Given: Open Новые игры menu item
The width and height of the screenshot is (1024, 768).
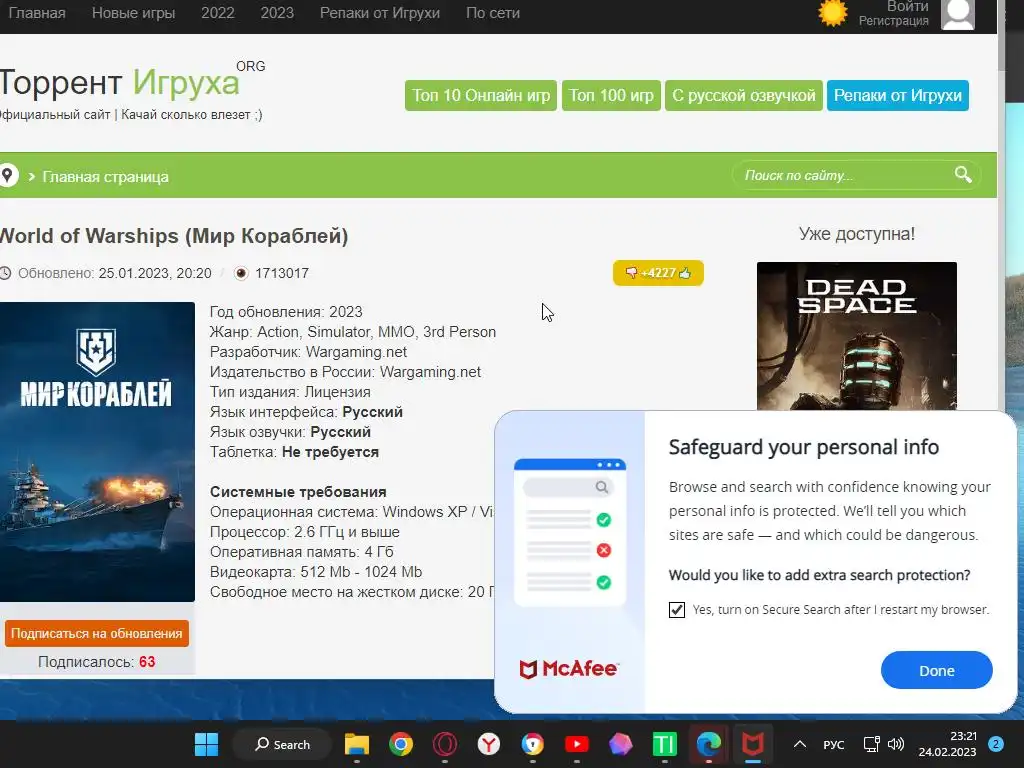Looking at the screenshot, I should (133, 13).
